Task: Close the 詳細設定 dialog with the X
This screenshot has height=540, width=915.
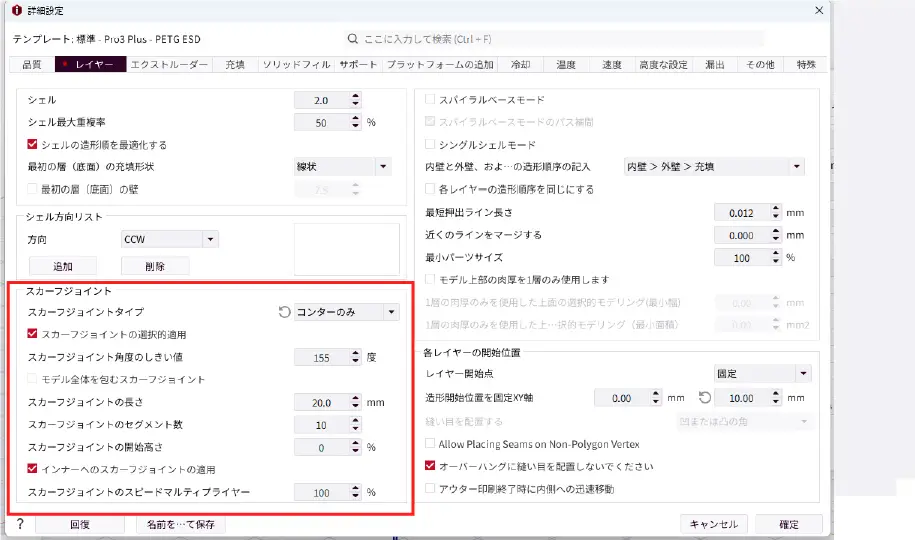Action: pyautogui.click(x=819, y=10)
